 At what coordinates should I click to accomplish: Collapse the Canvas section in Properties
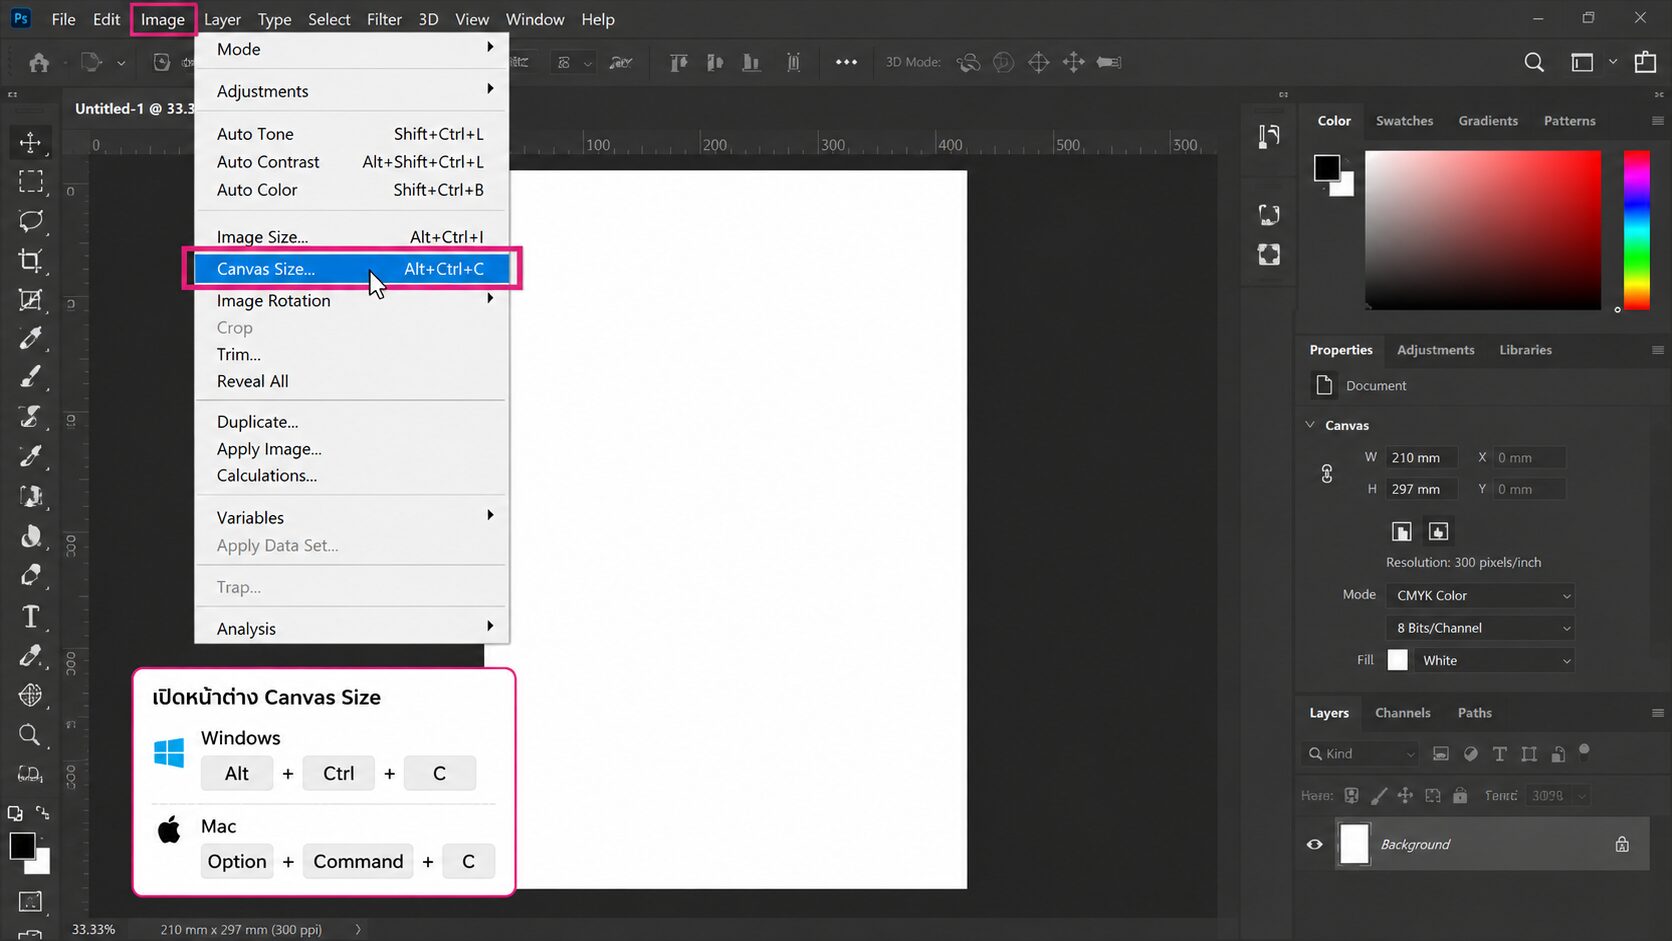1310,425
